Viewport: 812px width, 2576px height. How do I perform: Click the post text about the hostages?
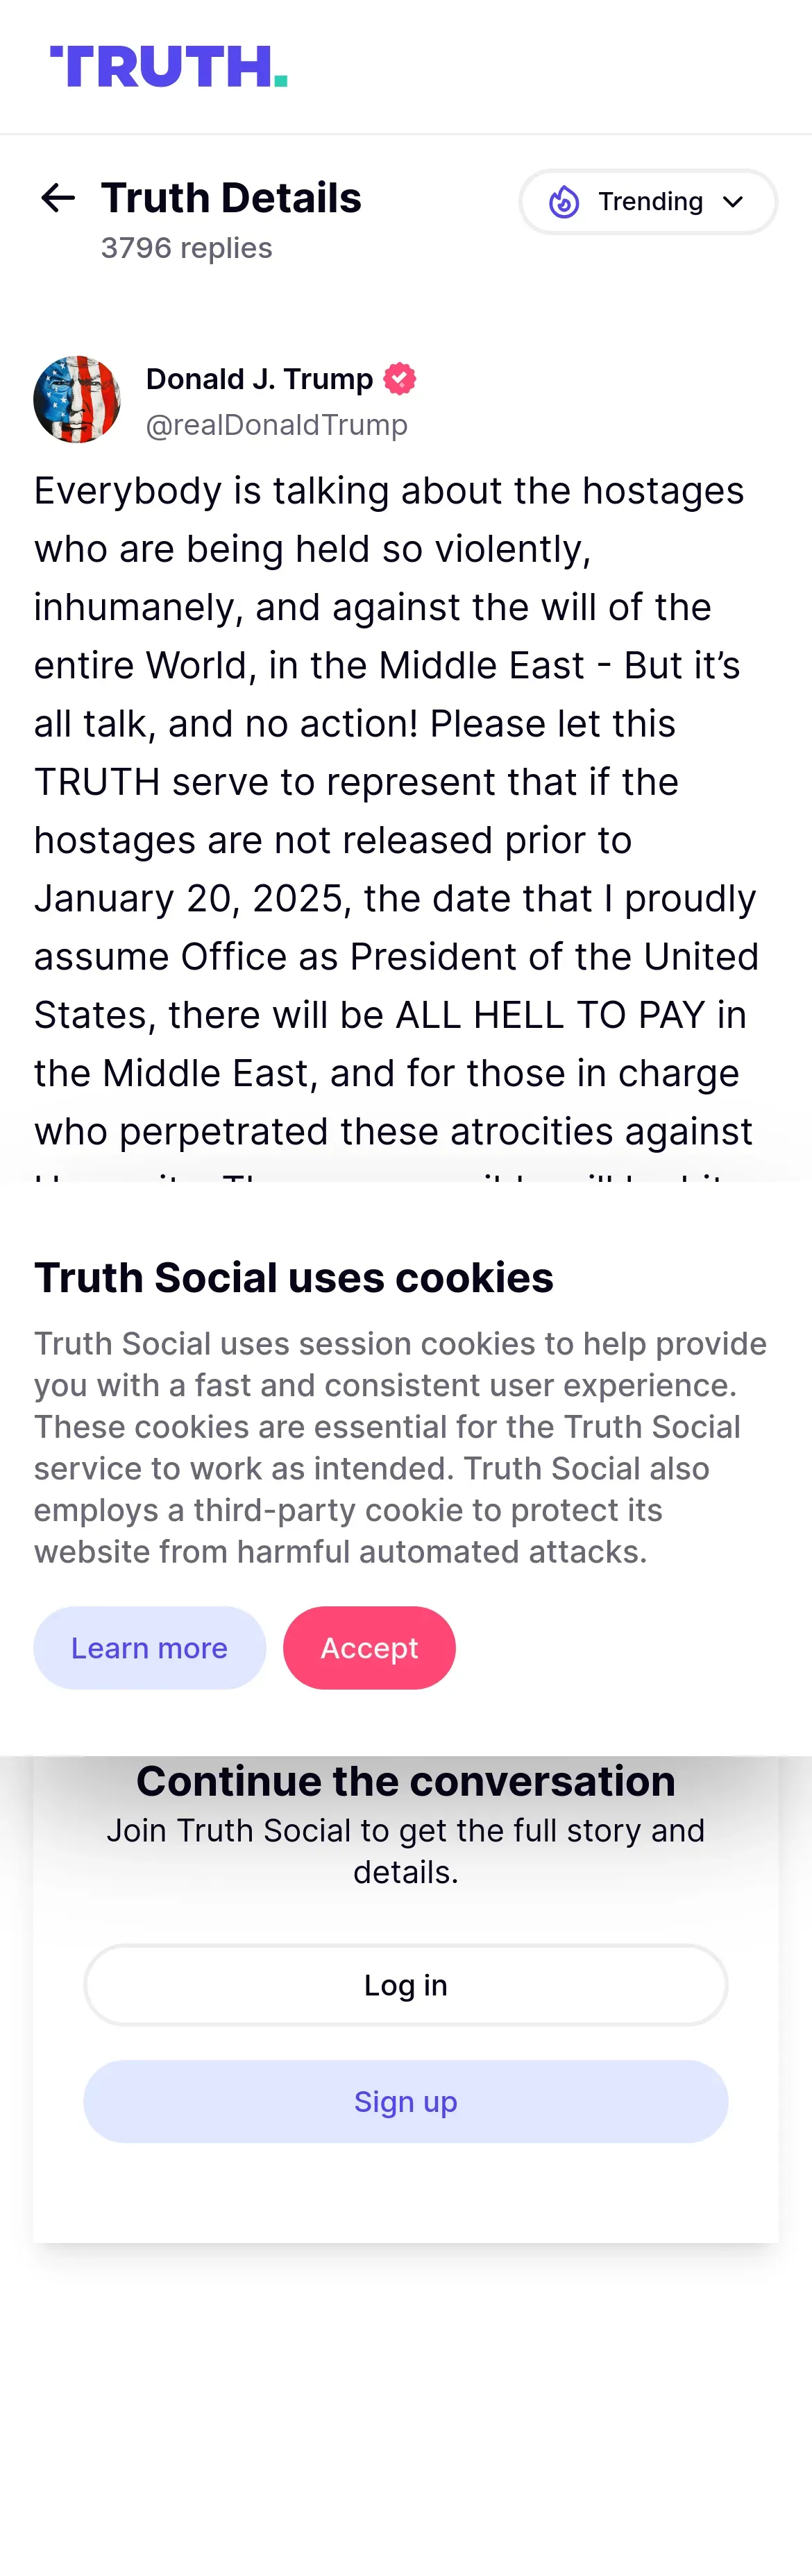[397, 811]
